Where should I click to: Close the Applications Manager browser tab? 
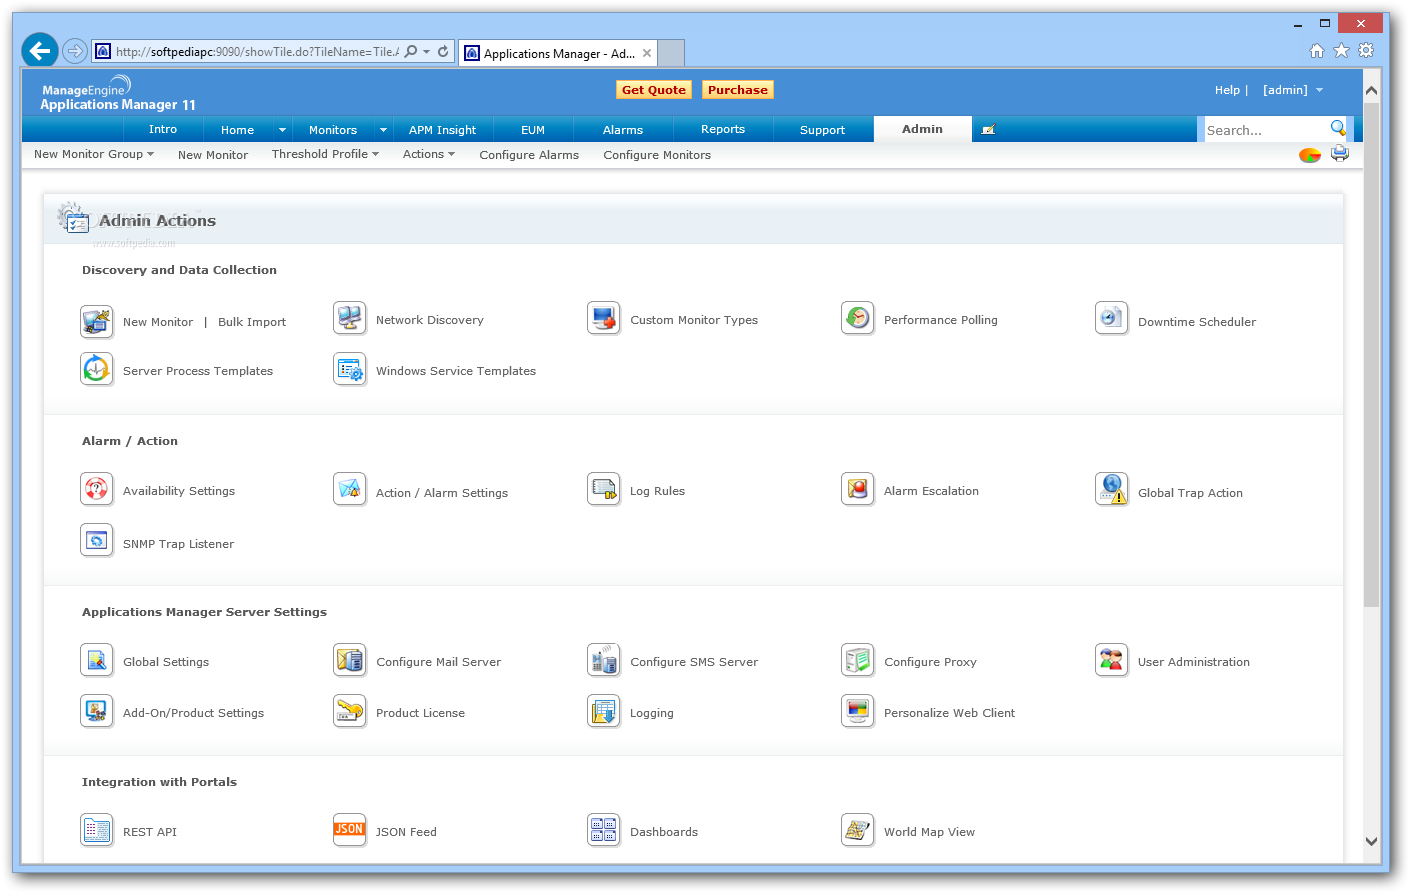pos(647,53)
